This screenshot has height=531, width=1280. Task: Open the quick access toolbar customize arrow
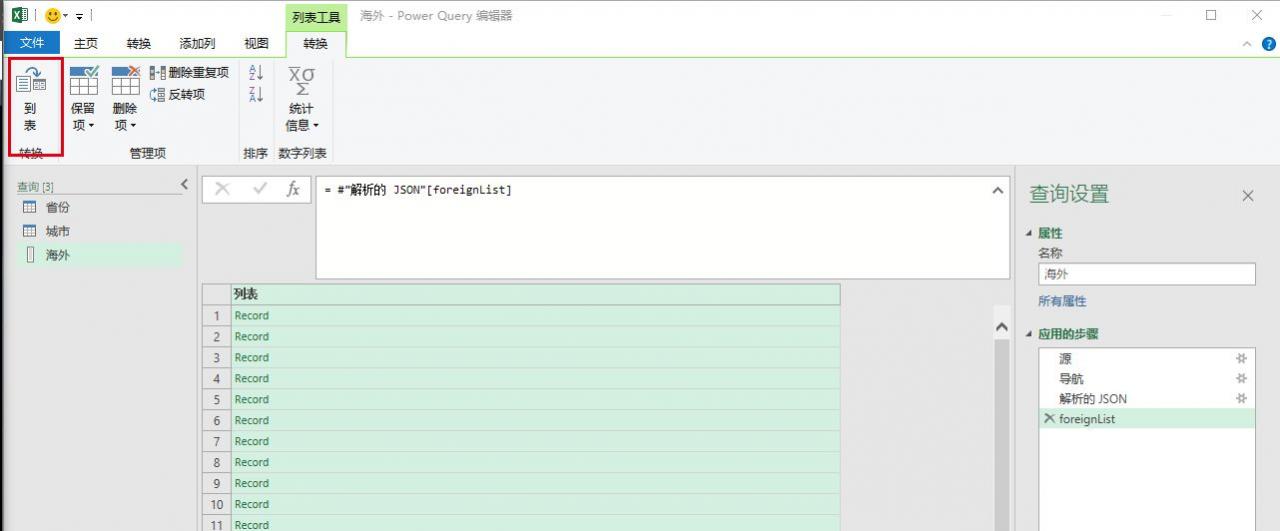[x=80, y=16]
